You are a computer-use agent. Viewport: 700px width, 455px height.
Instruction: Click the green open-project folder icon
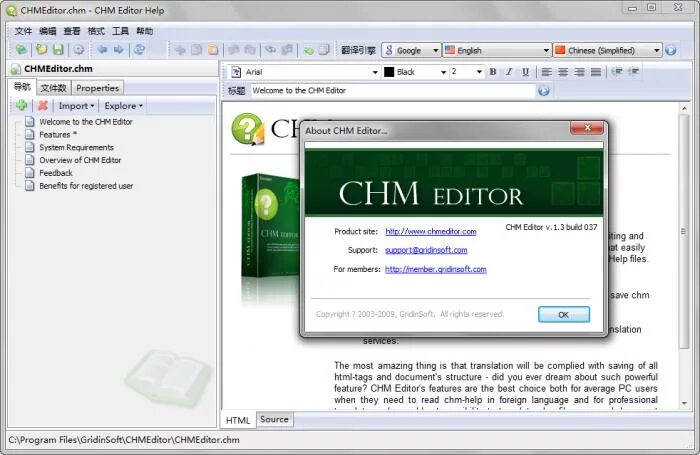click(21, 50)
